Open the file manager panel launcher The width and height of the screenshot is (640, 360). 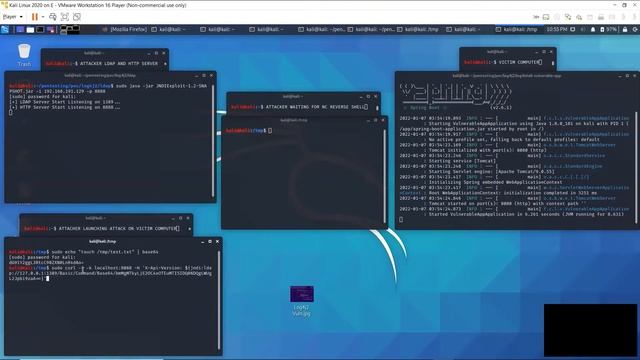click(x=30, y=29)
